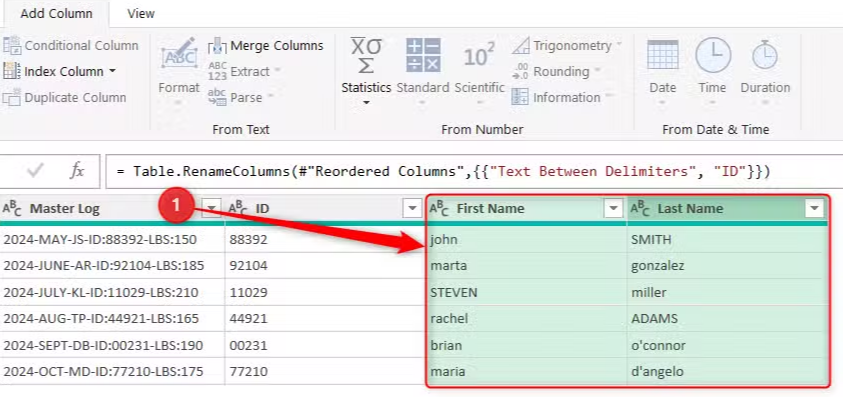Screen dimensions: 843x397
Task: Select Last Name cell ADAMS
Action: point(727,318)
